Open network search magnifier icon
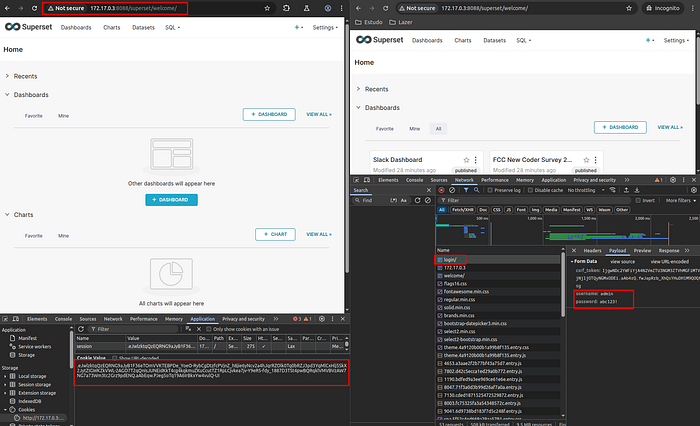 [476, 190]
